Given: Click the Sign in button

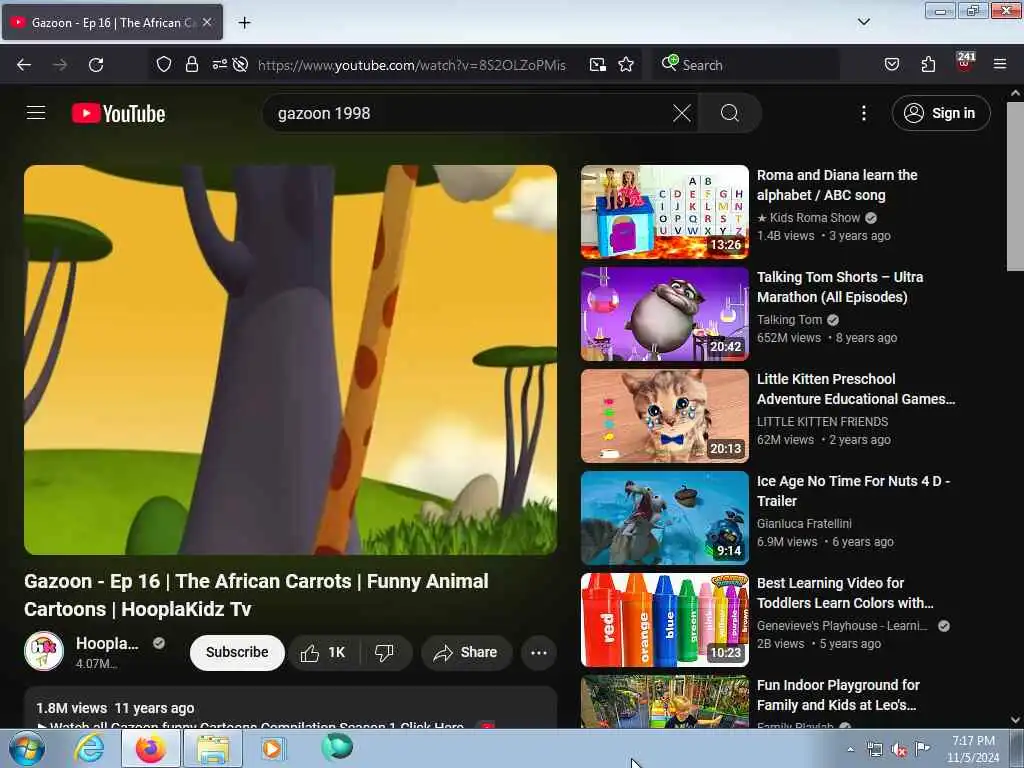Looking at the screenshot, I should click(x=940, y=113).
